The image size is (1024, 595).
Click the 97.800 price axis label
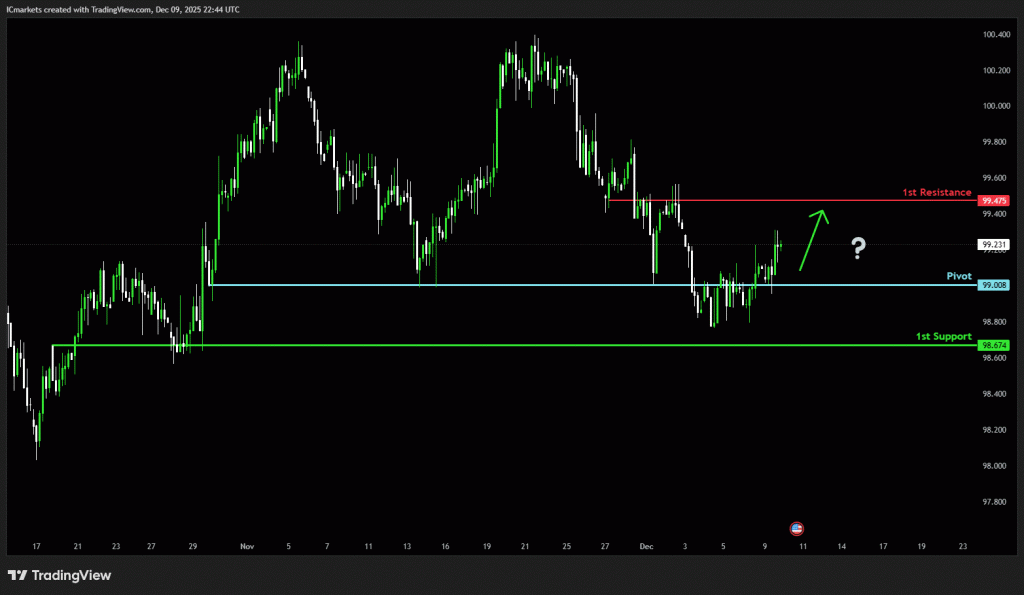click(994, 502)
